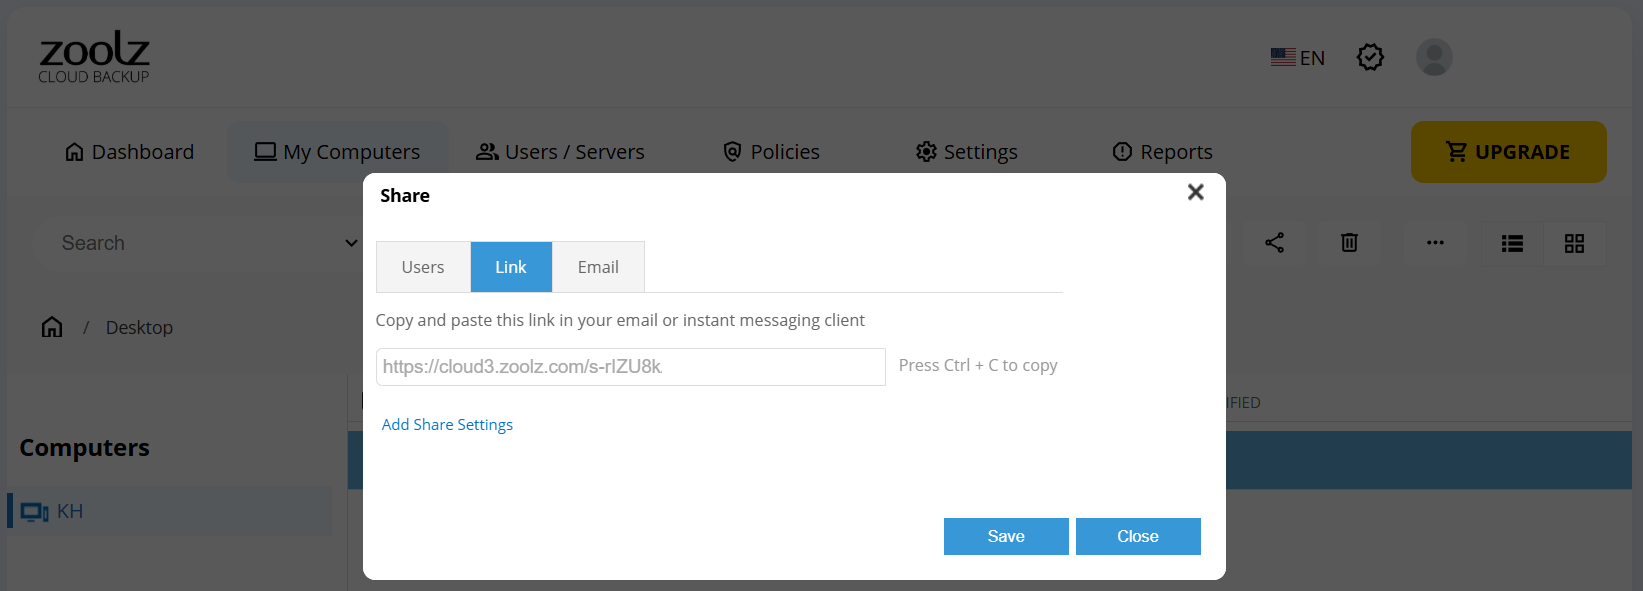Click the Save button
Screen dimensions: 1643x591
pyautogui.click(x=1006, y=536)
